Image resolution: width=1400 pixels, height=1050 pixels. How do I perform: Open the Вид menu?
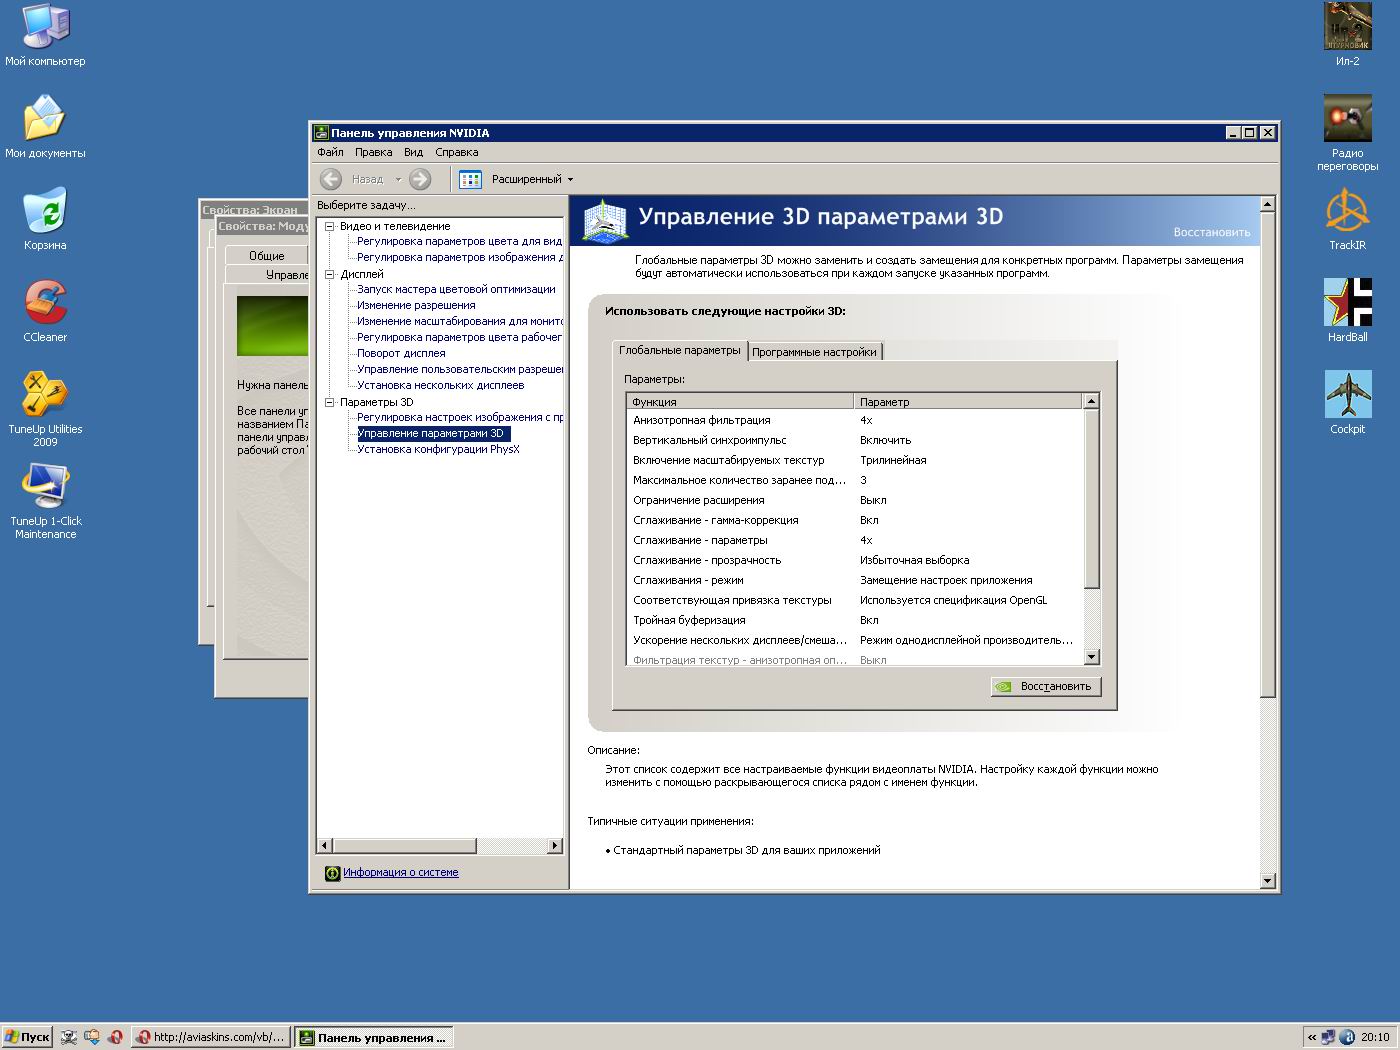pos(413,152)
